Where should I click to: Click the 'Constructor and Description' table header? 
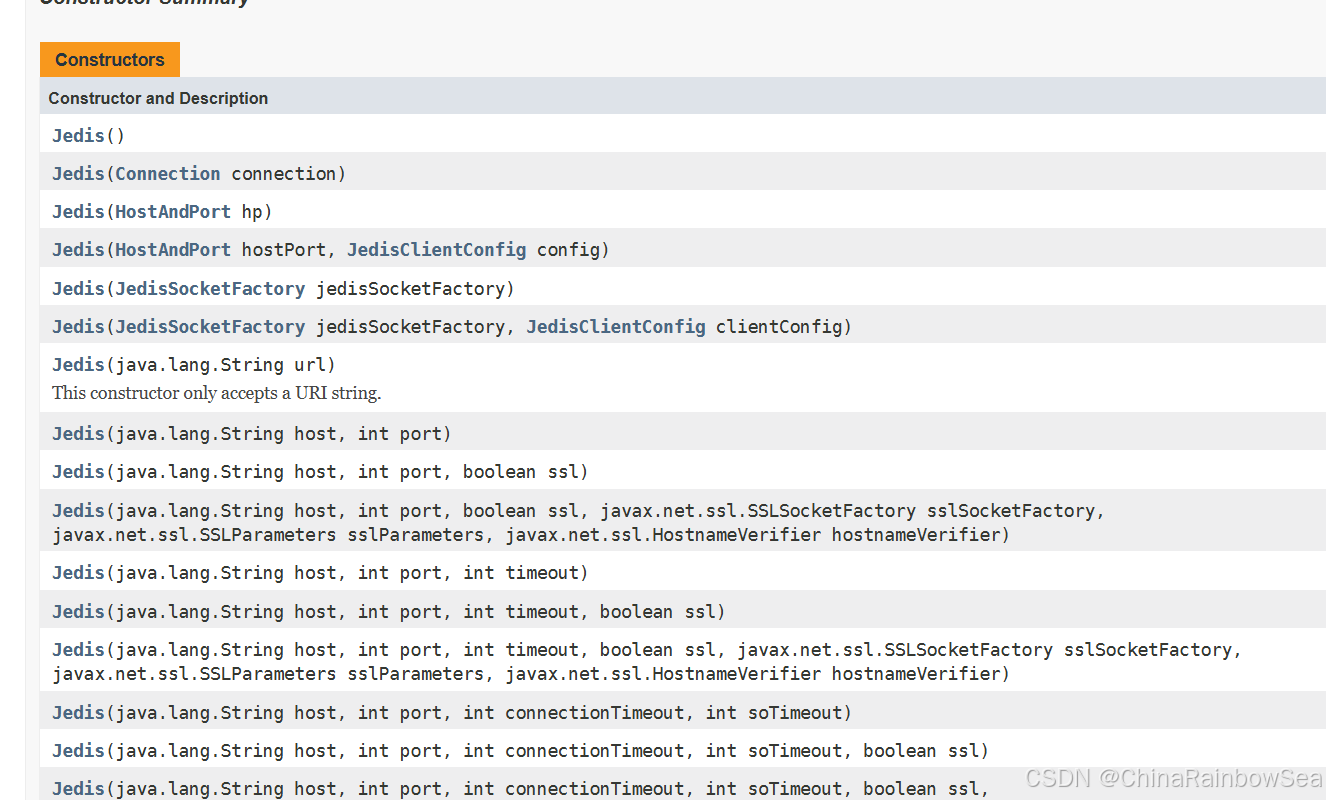click(158, 98)
